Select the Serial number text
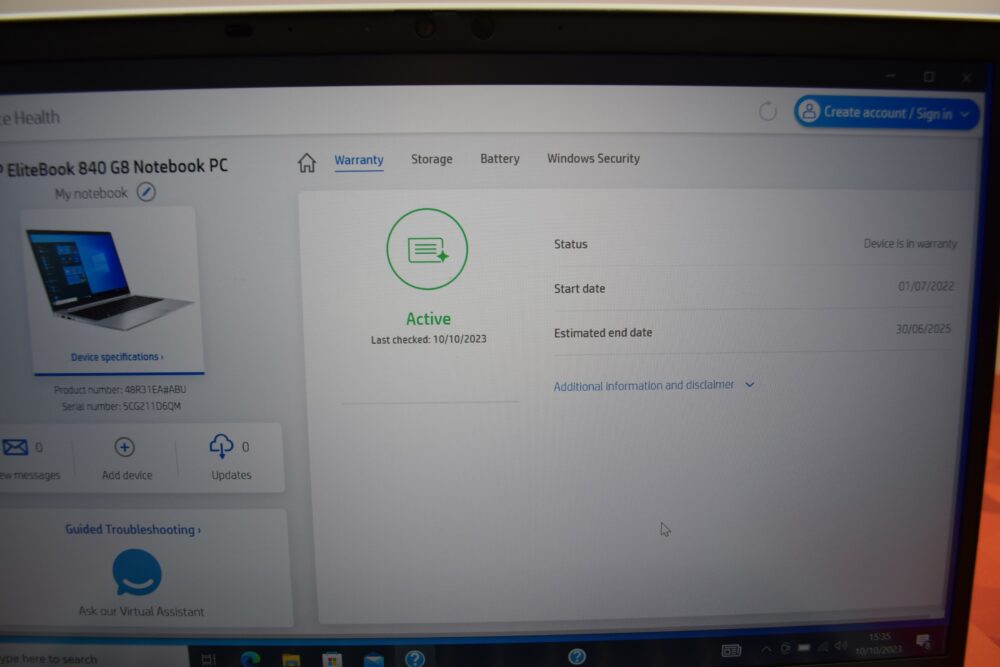The image size is (1000, 667). pyautogui.click(x=121, y=406)
